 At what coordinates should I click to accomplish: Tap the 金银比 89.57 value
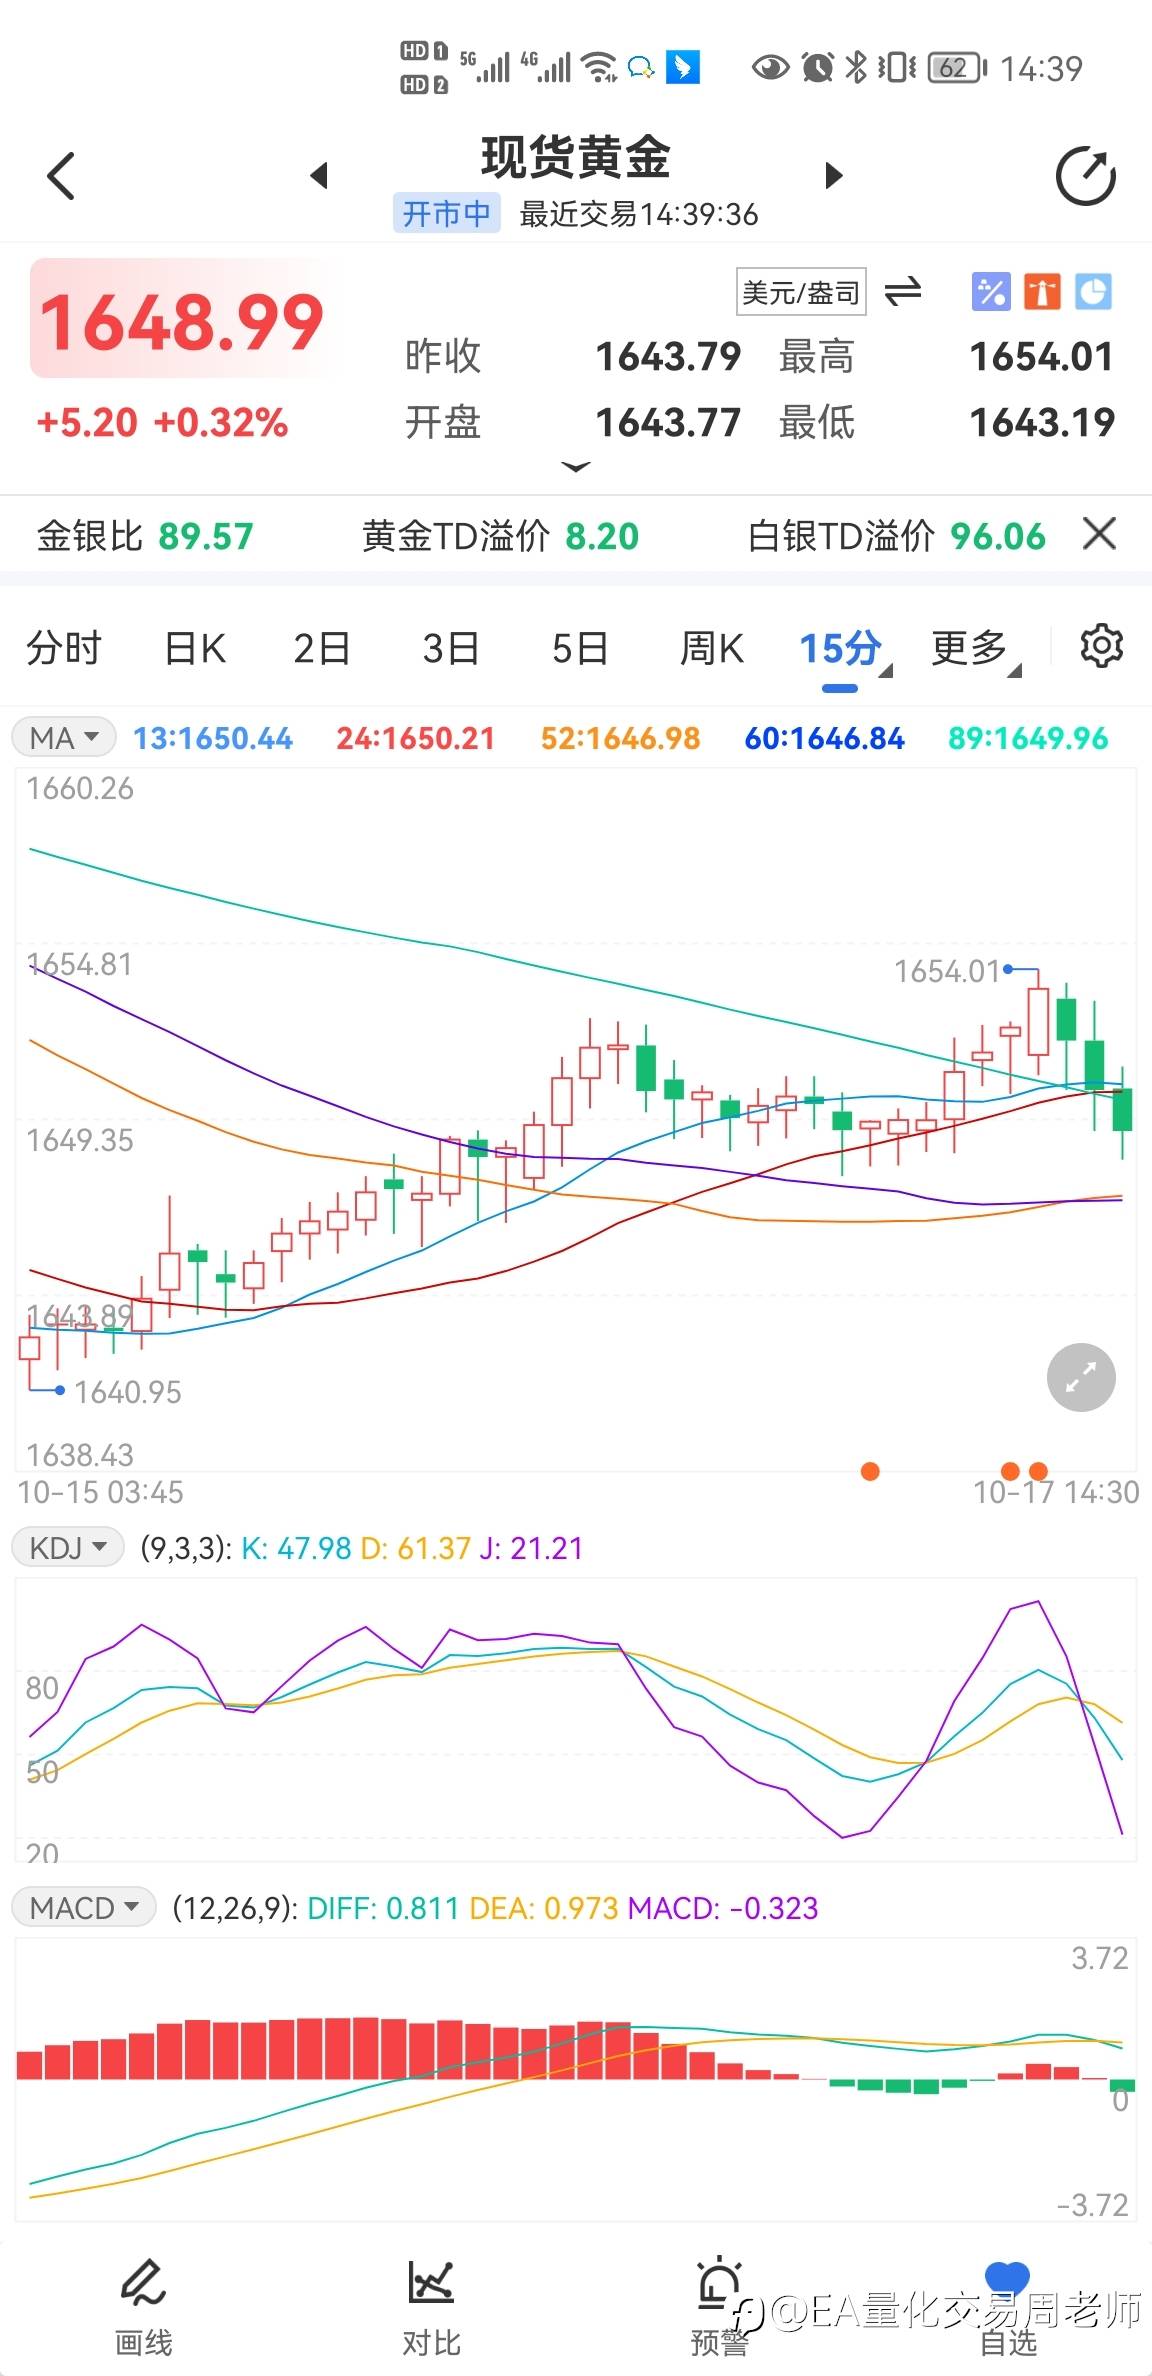click(145, 536)
